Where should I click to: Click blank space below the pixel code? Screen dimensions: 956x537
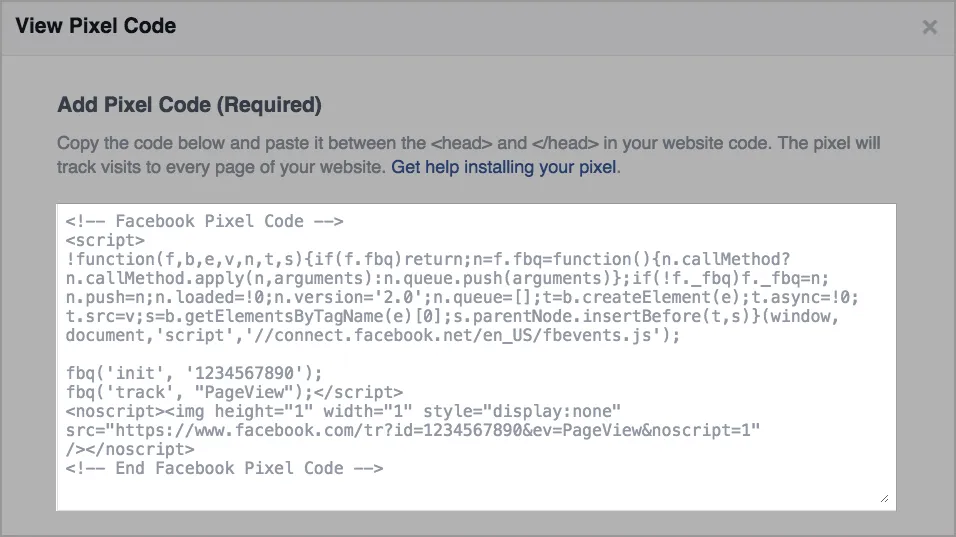476,493
